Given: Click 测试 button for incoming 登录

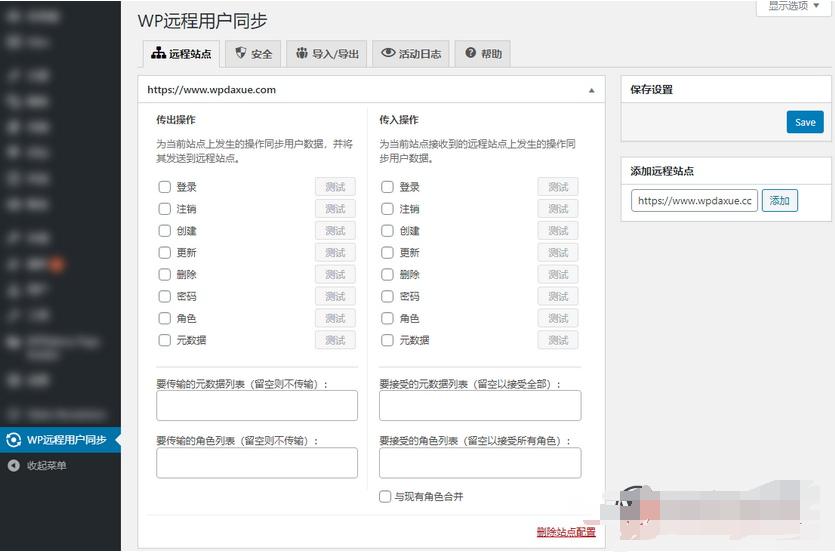Looking at the screenshot, I should pyautogui.click(x=558, y=187).
